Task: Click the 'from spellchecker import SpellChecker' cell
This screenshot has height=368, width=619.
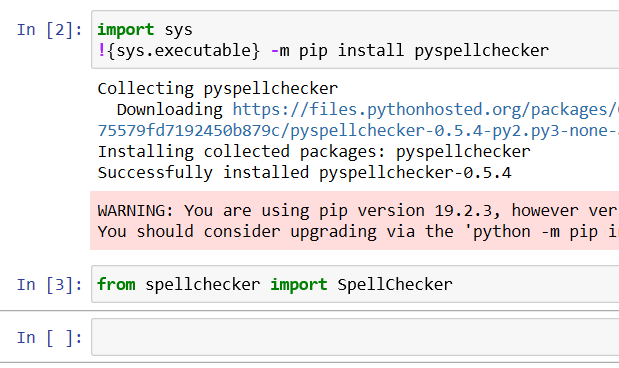Action: pos(355,284)
